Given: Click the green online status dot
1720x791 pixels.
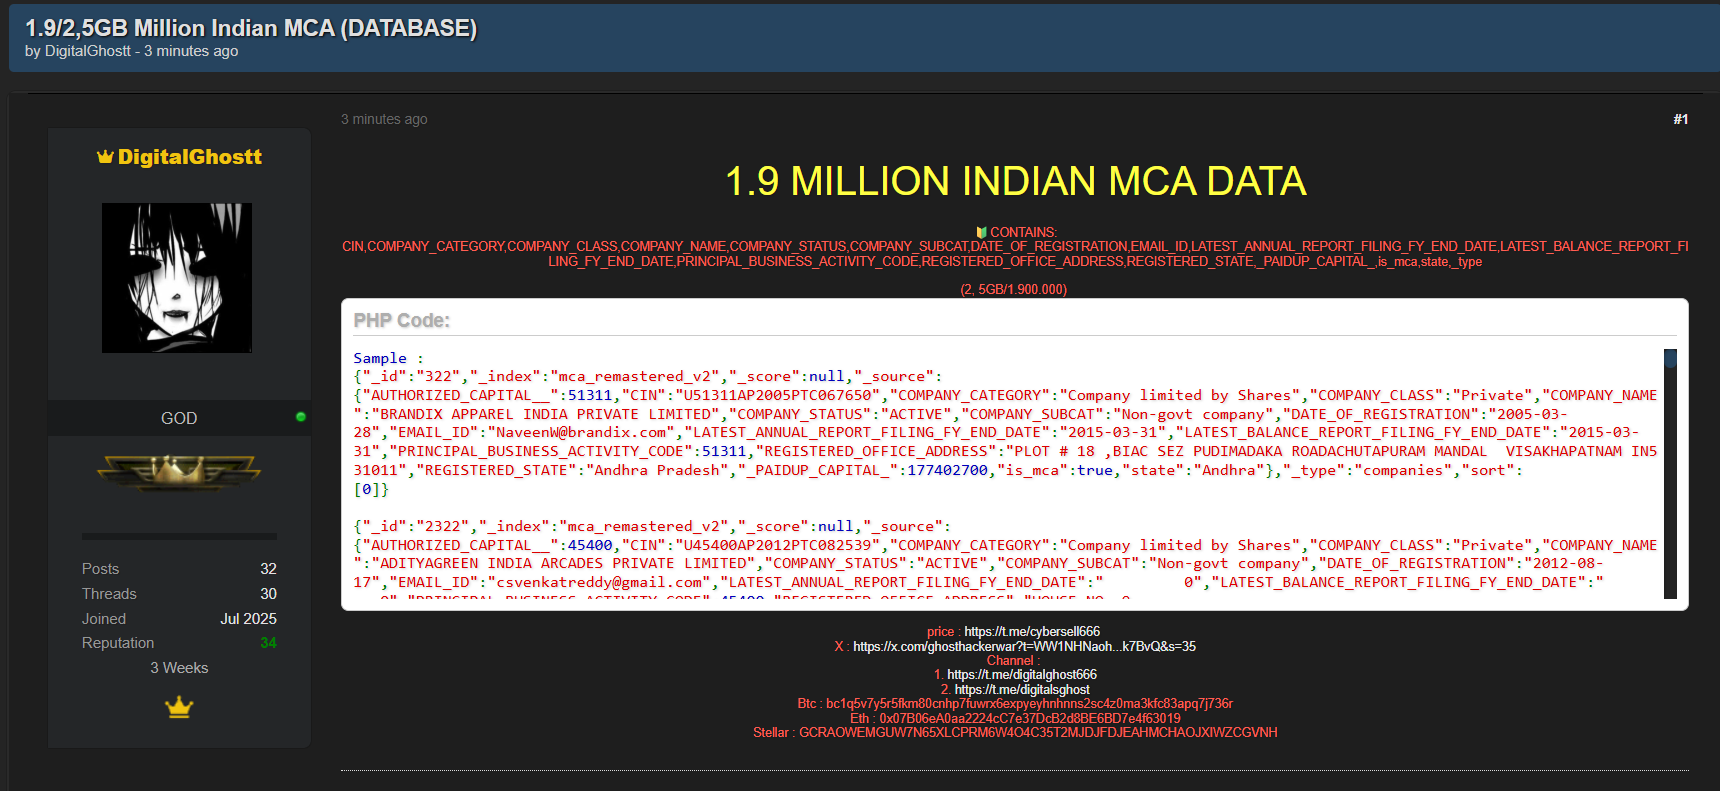Looking at the screenshot, I should [x=300, y=417].
